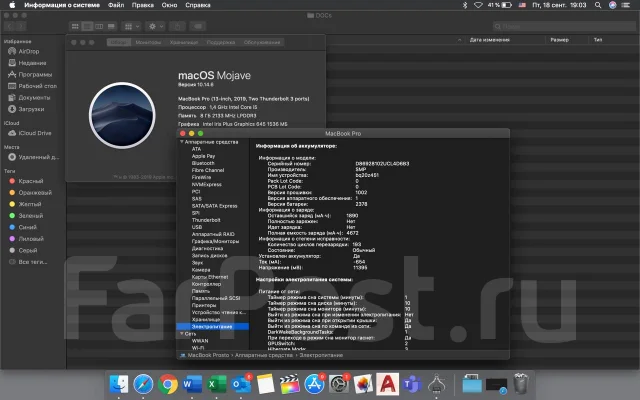This screenshot has height=400, width=640.
Task: Select Thunderbolt in hardware list
Action: [x=206, y=220]
